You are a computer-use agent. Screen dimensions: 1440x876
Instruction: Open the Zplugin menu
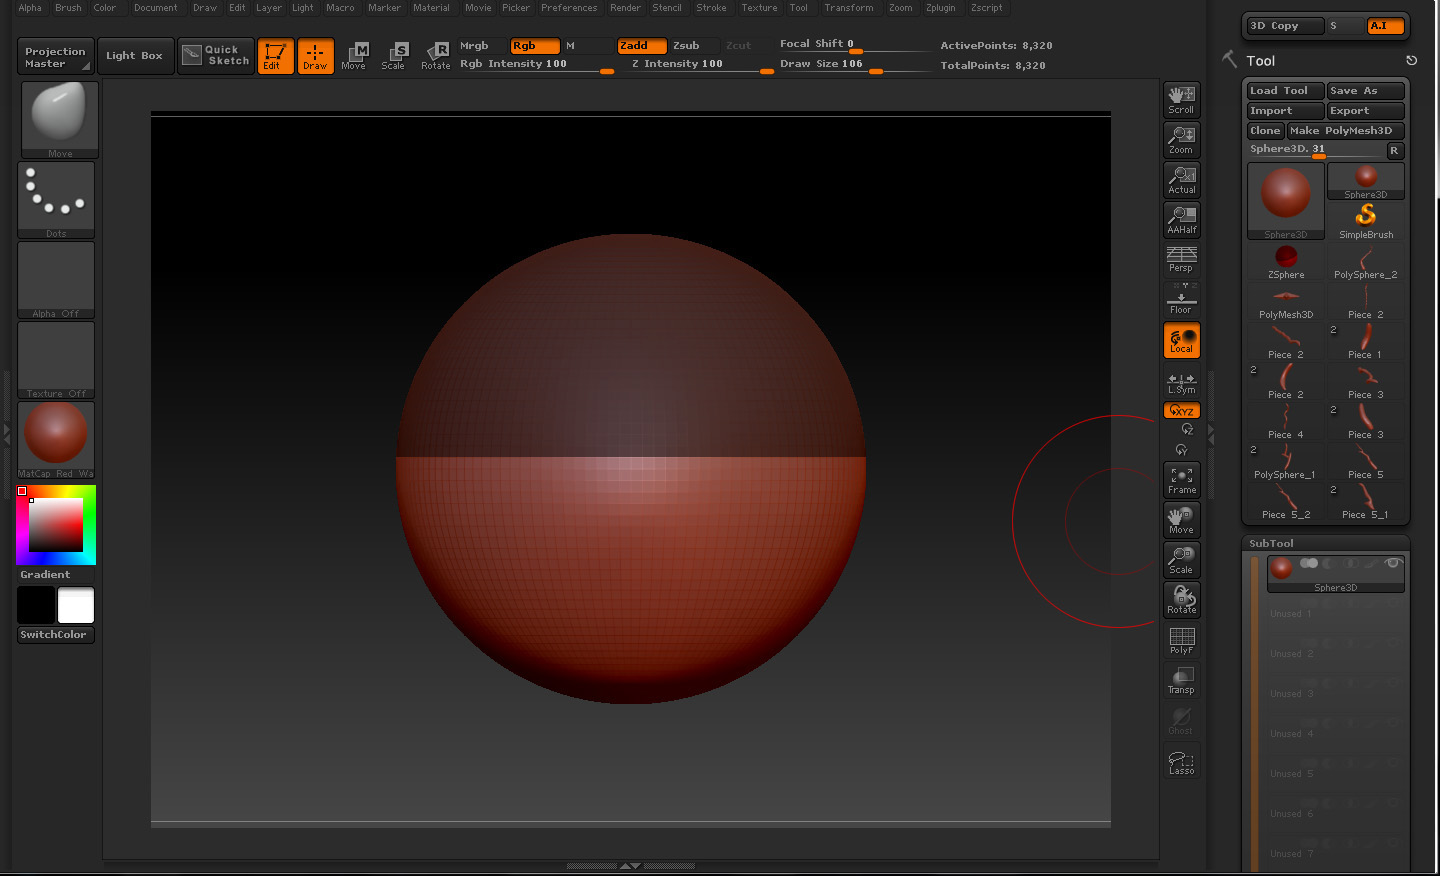tap(940, 8)
